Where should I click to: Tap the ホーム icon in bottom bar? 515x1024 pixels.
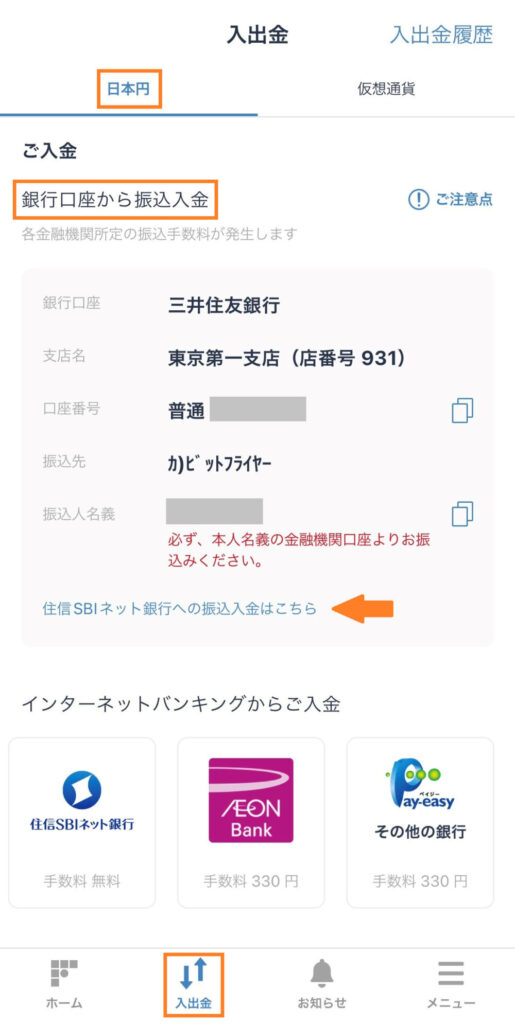[64, 974]
